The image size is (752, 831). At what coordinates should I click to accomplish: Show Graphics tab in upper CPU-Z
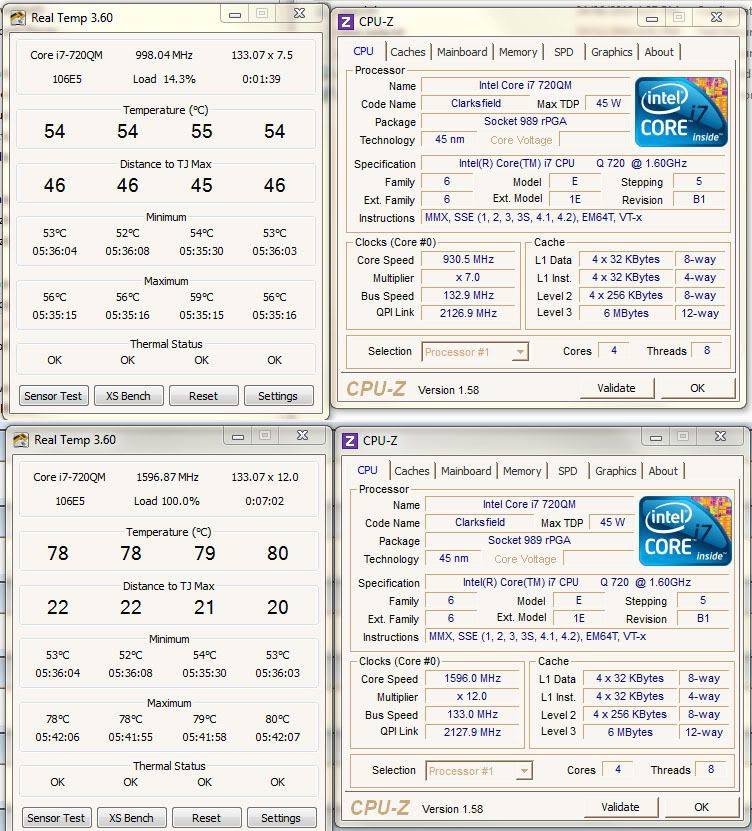pyautogui.click(x=612, y=52)
